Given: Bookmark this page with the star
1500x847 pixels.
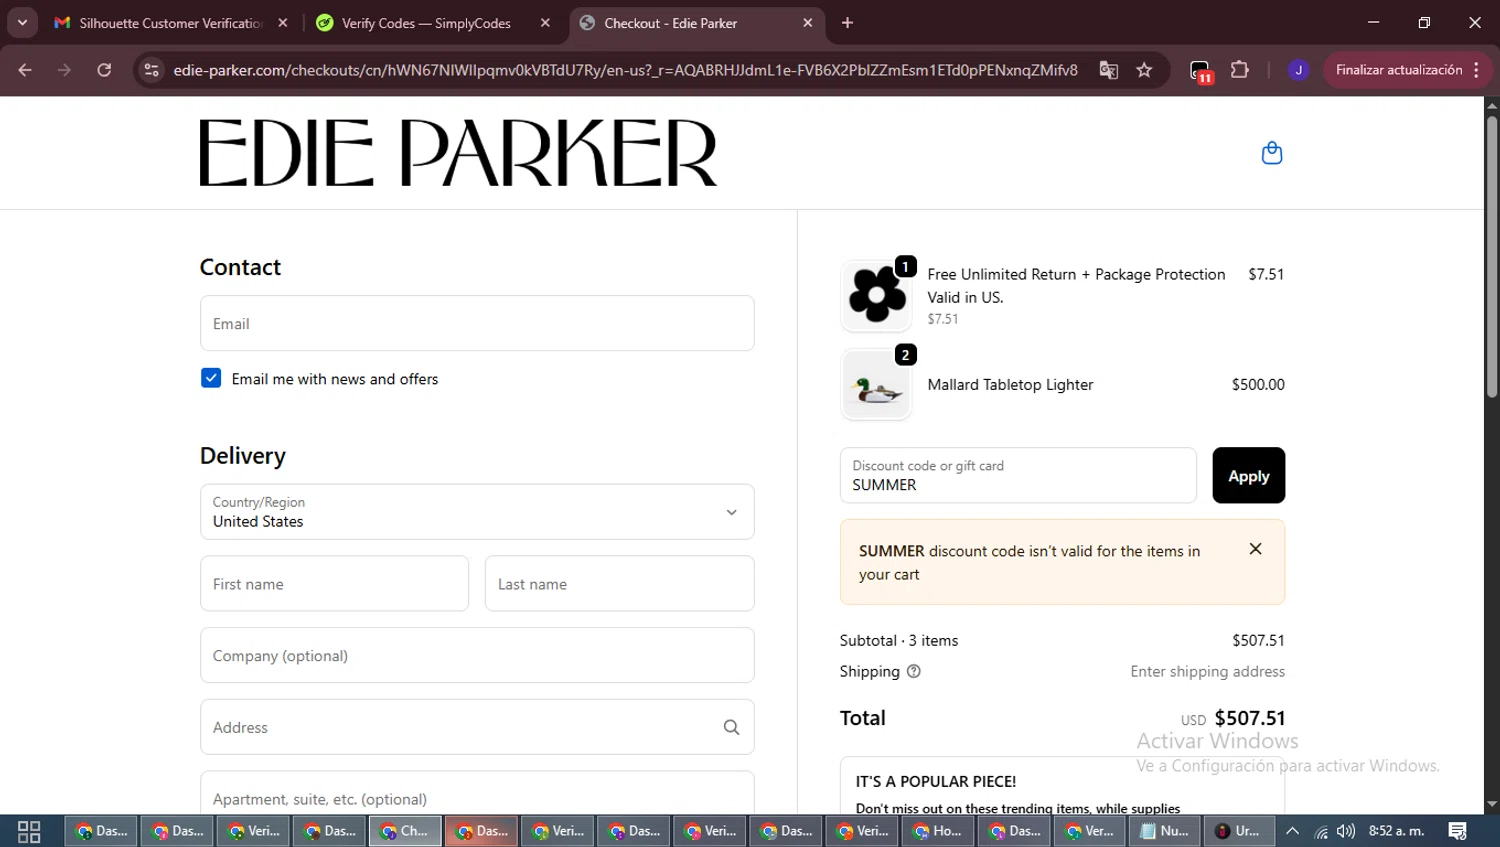Looking at the screenshot, I should point(1144,70).
